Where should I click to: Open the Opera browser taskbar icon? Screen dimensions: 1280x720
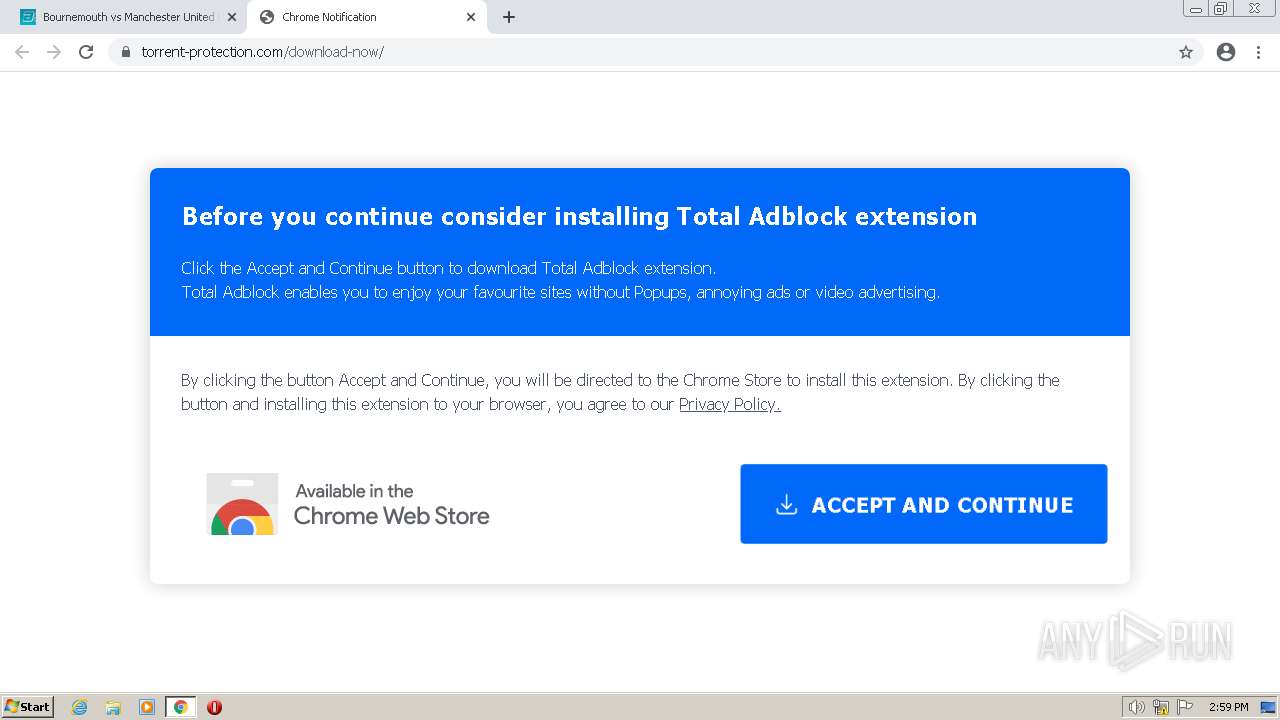click(x=214, y=707)
